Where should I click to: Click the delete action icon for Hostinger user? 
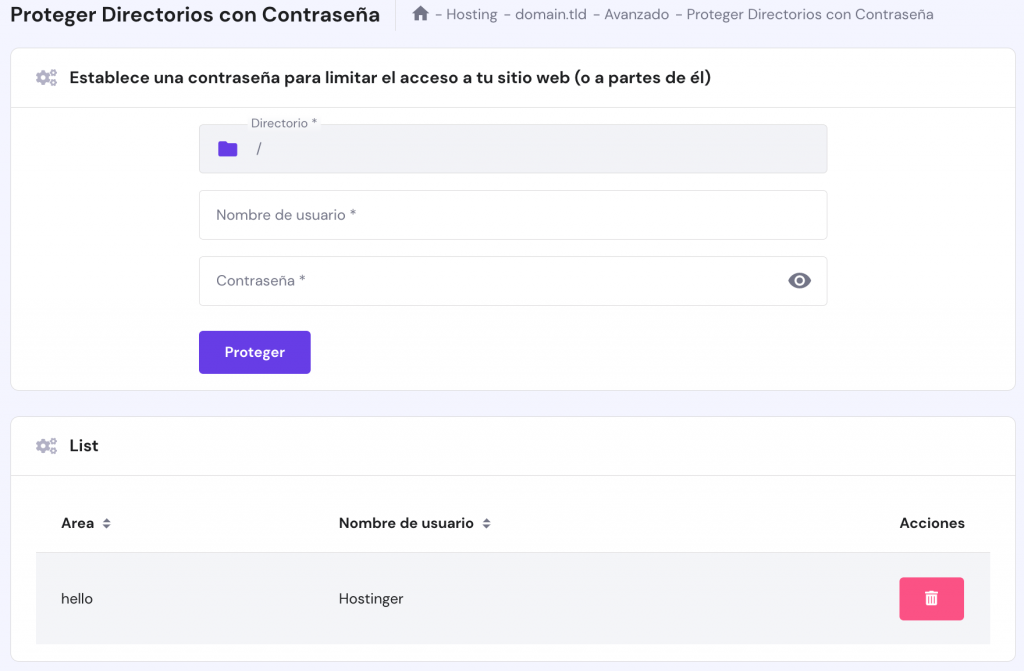tap(931, 598)
